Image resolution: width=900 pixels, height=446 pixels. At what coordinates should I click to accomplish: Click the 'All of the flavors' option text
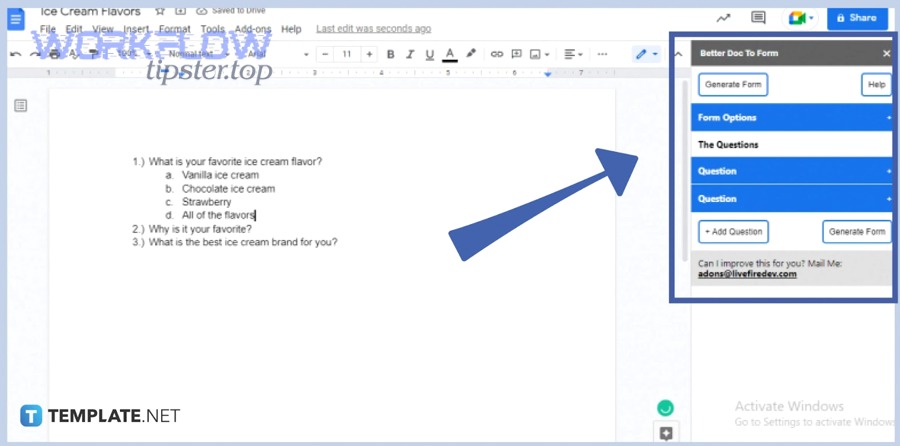(218, 215)
